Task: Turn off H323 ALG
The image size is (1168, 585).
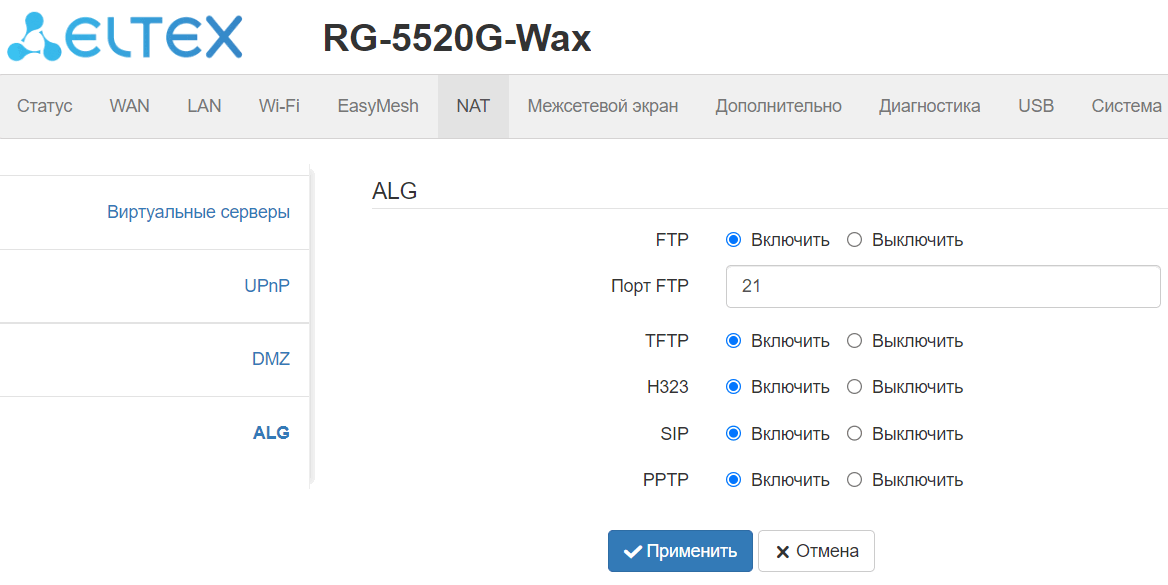Action: tap(854, 387)
